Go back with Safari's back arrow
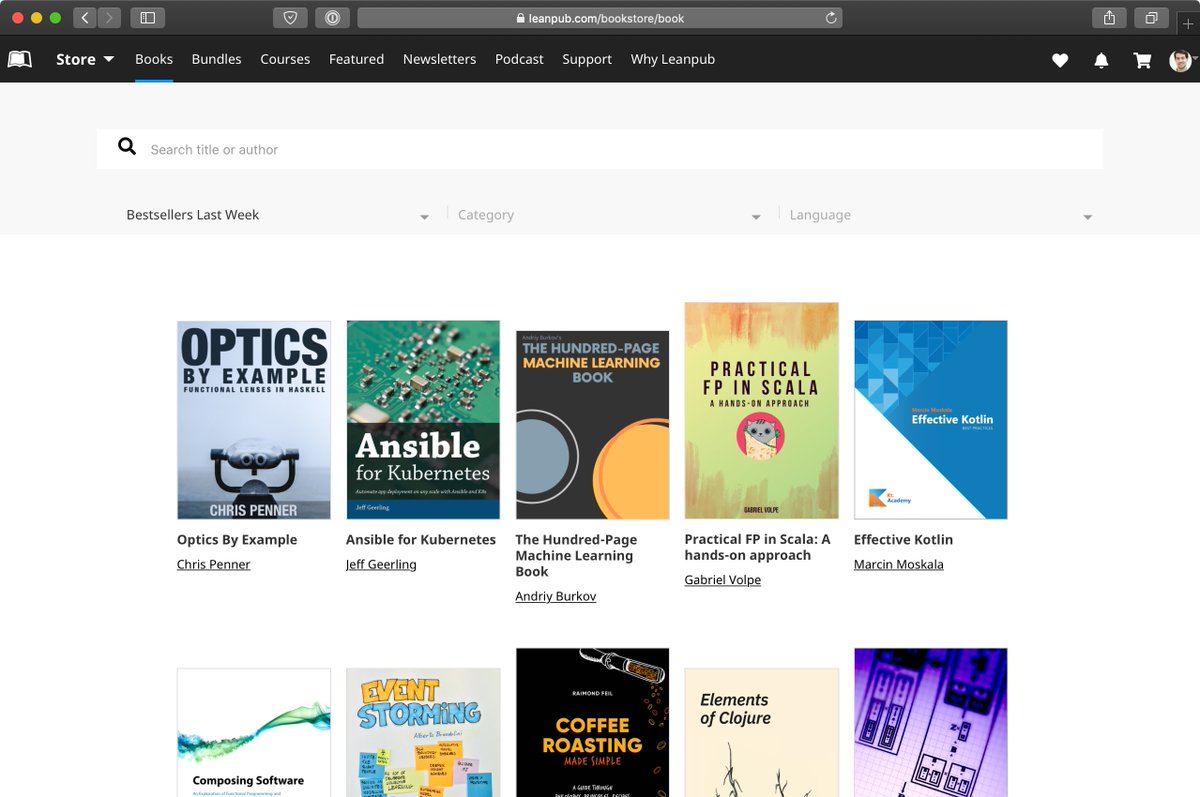 (x=85, y=18)
